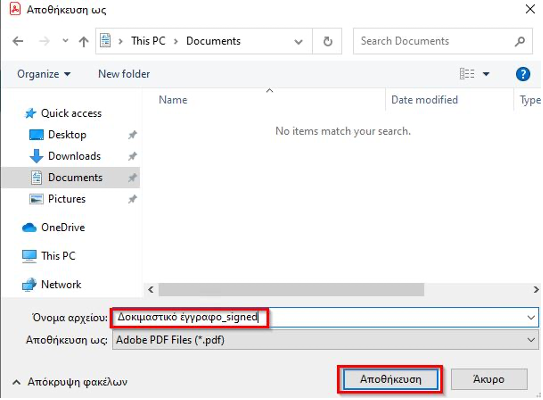Screen dimensions: 543x400
Task: Click the Άκυρο cancel button
Action: pos(489,380)
